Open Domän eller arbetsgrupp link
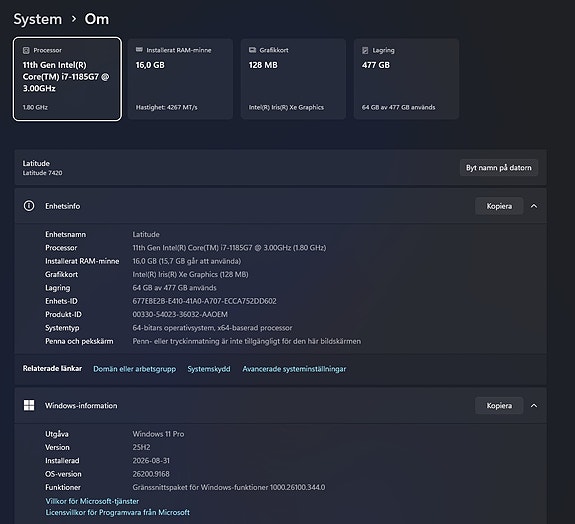 point(135,369)
